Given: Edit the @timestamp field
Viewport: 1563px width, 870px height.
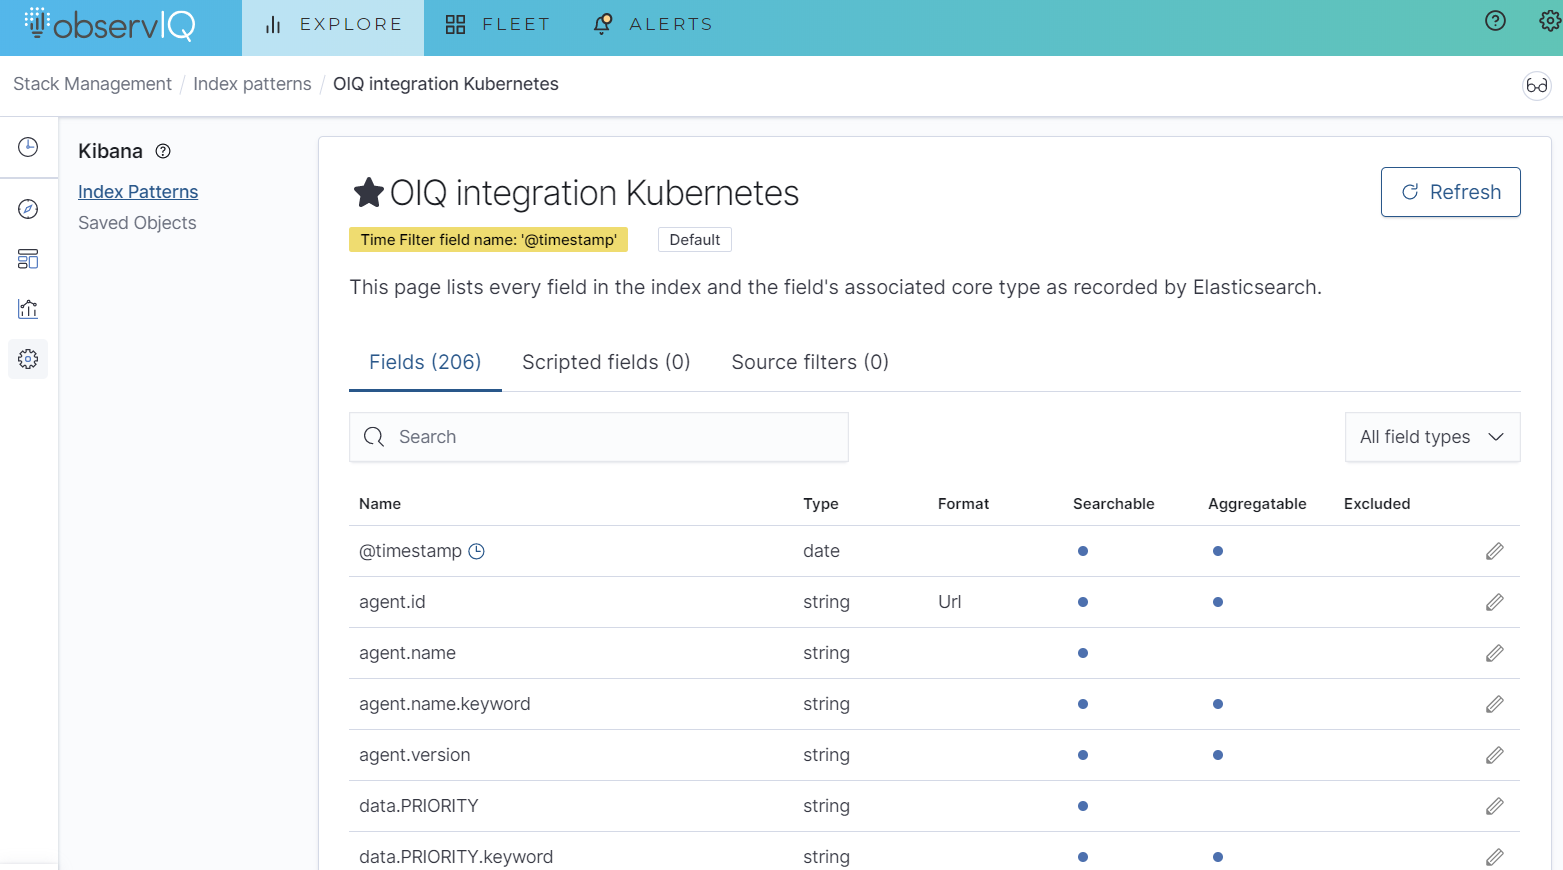Looking at the screenshot, I should [x=1494, y=551].
